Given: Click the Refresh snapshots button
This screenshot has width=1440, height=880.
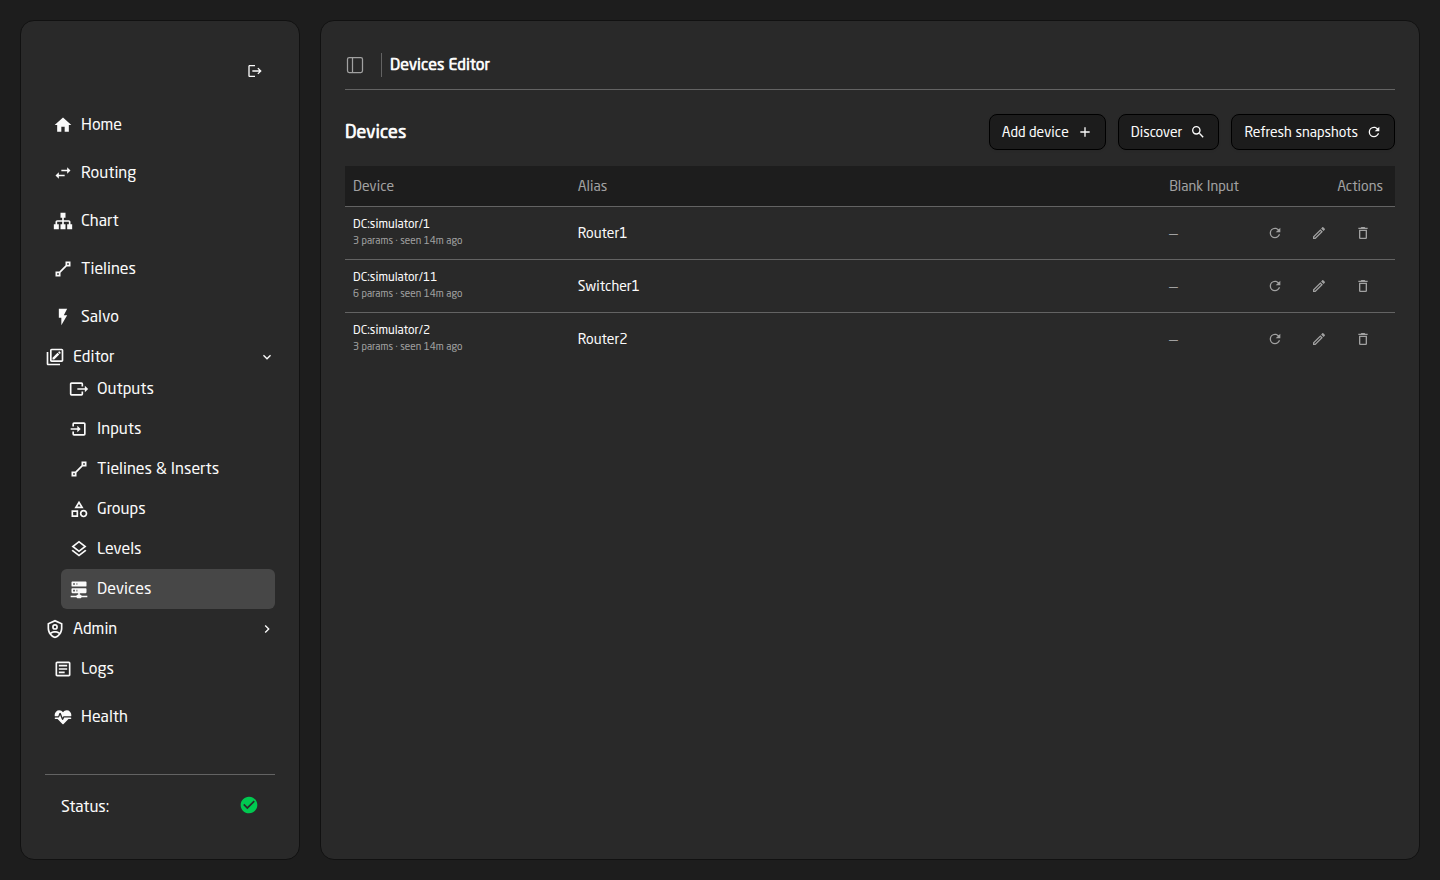Looking at the screenshot, I should click(x=1313, y=132).
